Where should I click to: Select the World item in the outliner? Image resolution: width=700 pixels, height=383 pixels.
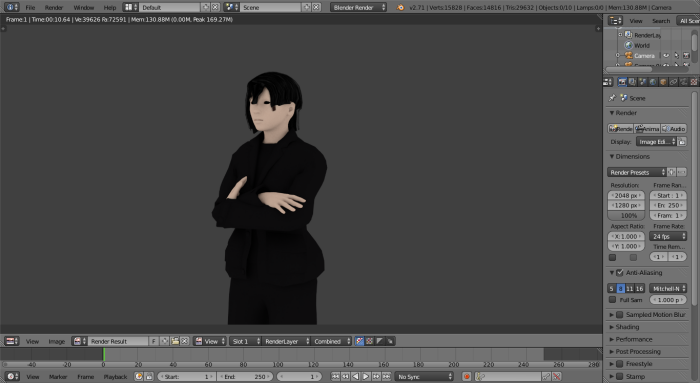point(642,45)
